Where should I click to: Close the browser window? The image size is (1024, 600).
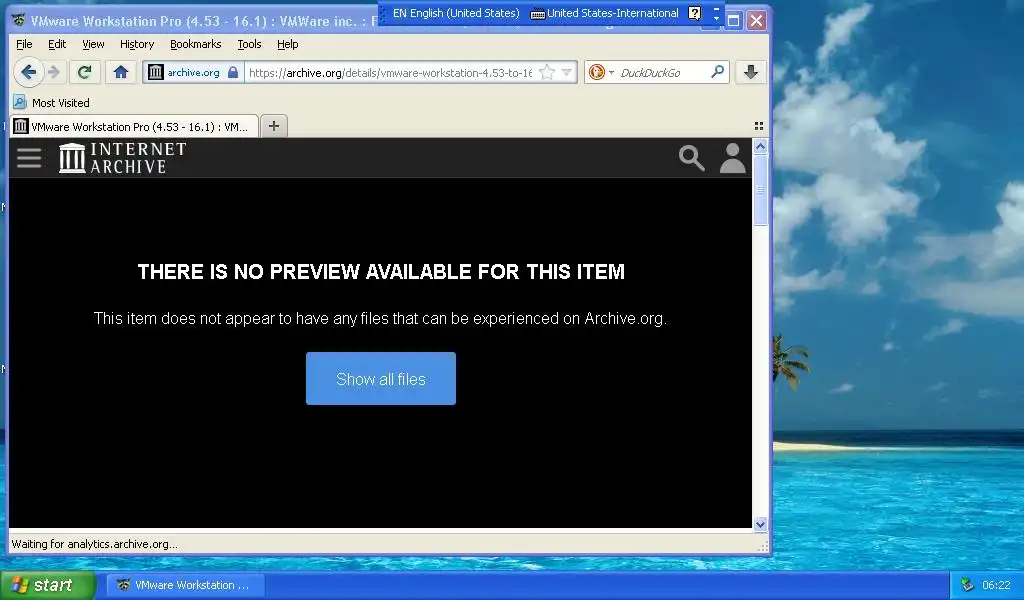(756, 21)
